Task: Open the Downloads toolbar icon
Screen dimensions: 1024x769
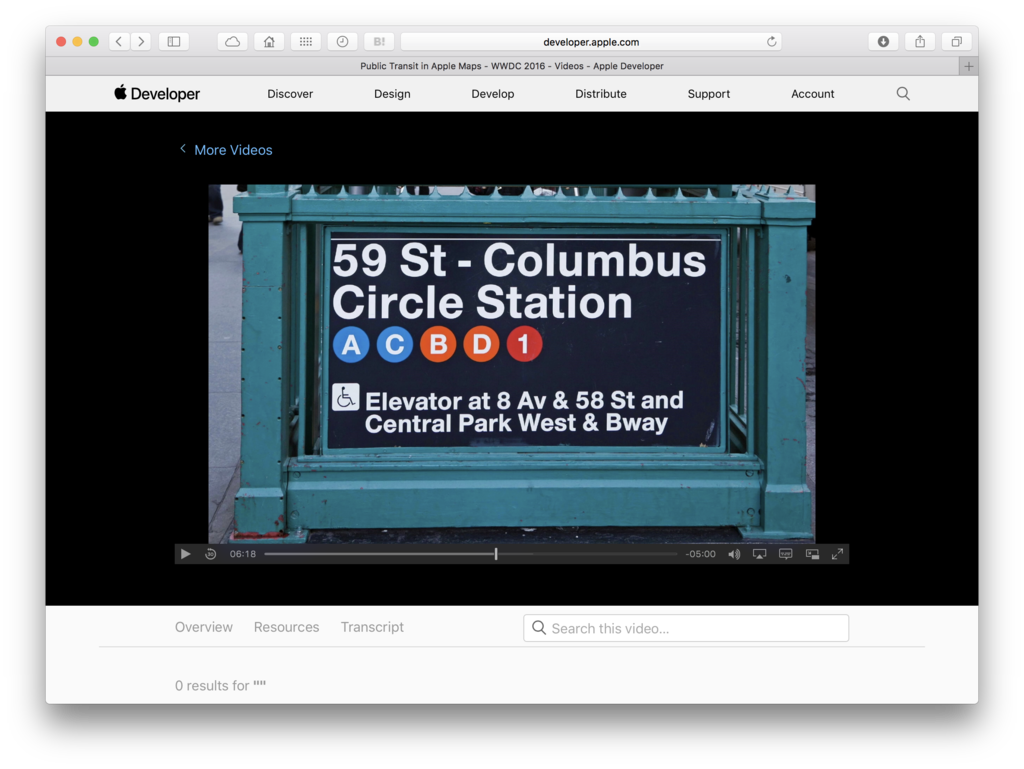Action: click(883, 42)
